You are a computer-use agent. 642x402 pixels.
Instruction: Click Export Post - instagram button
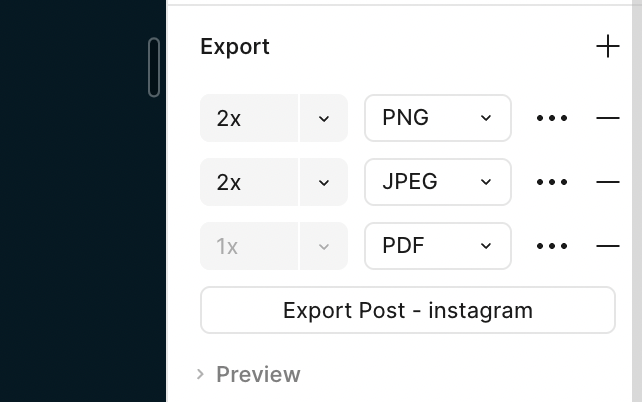(x=408, y=310)
